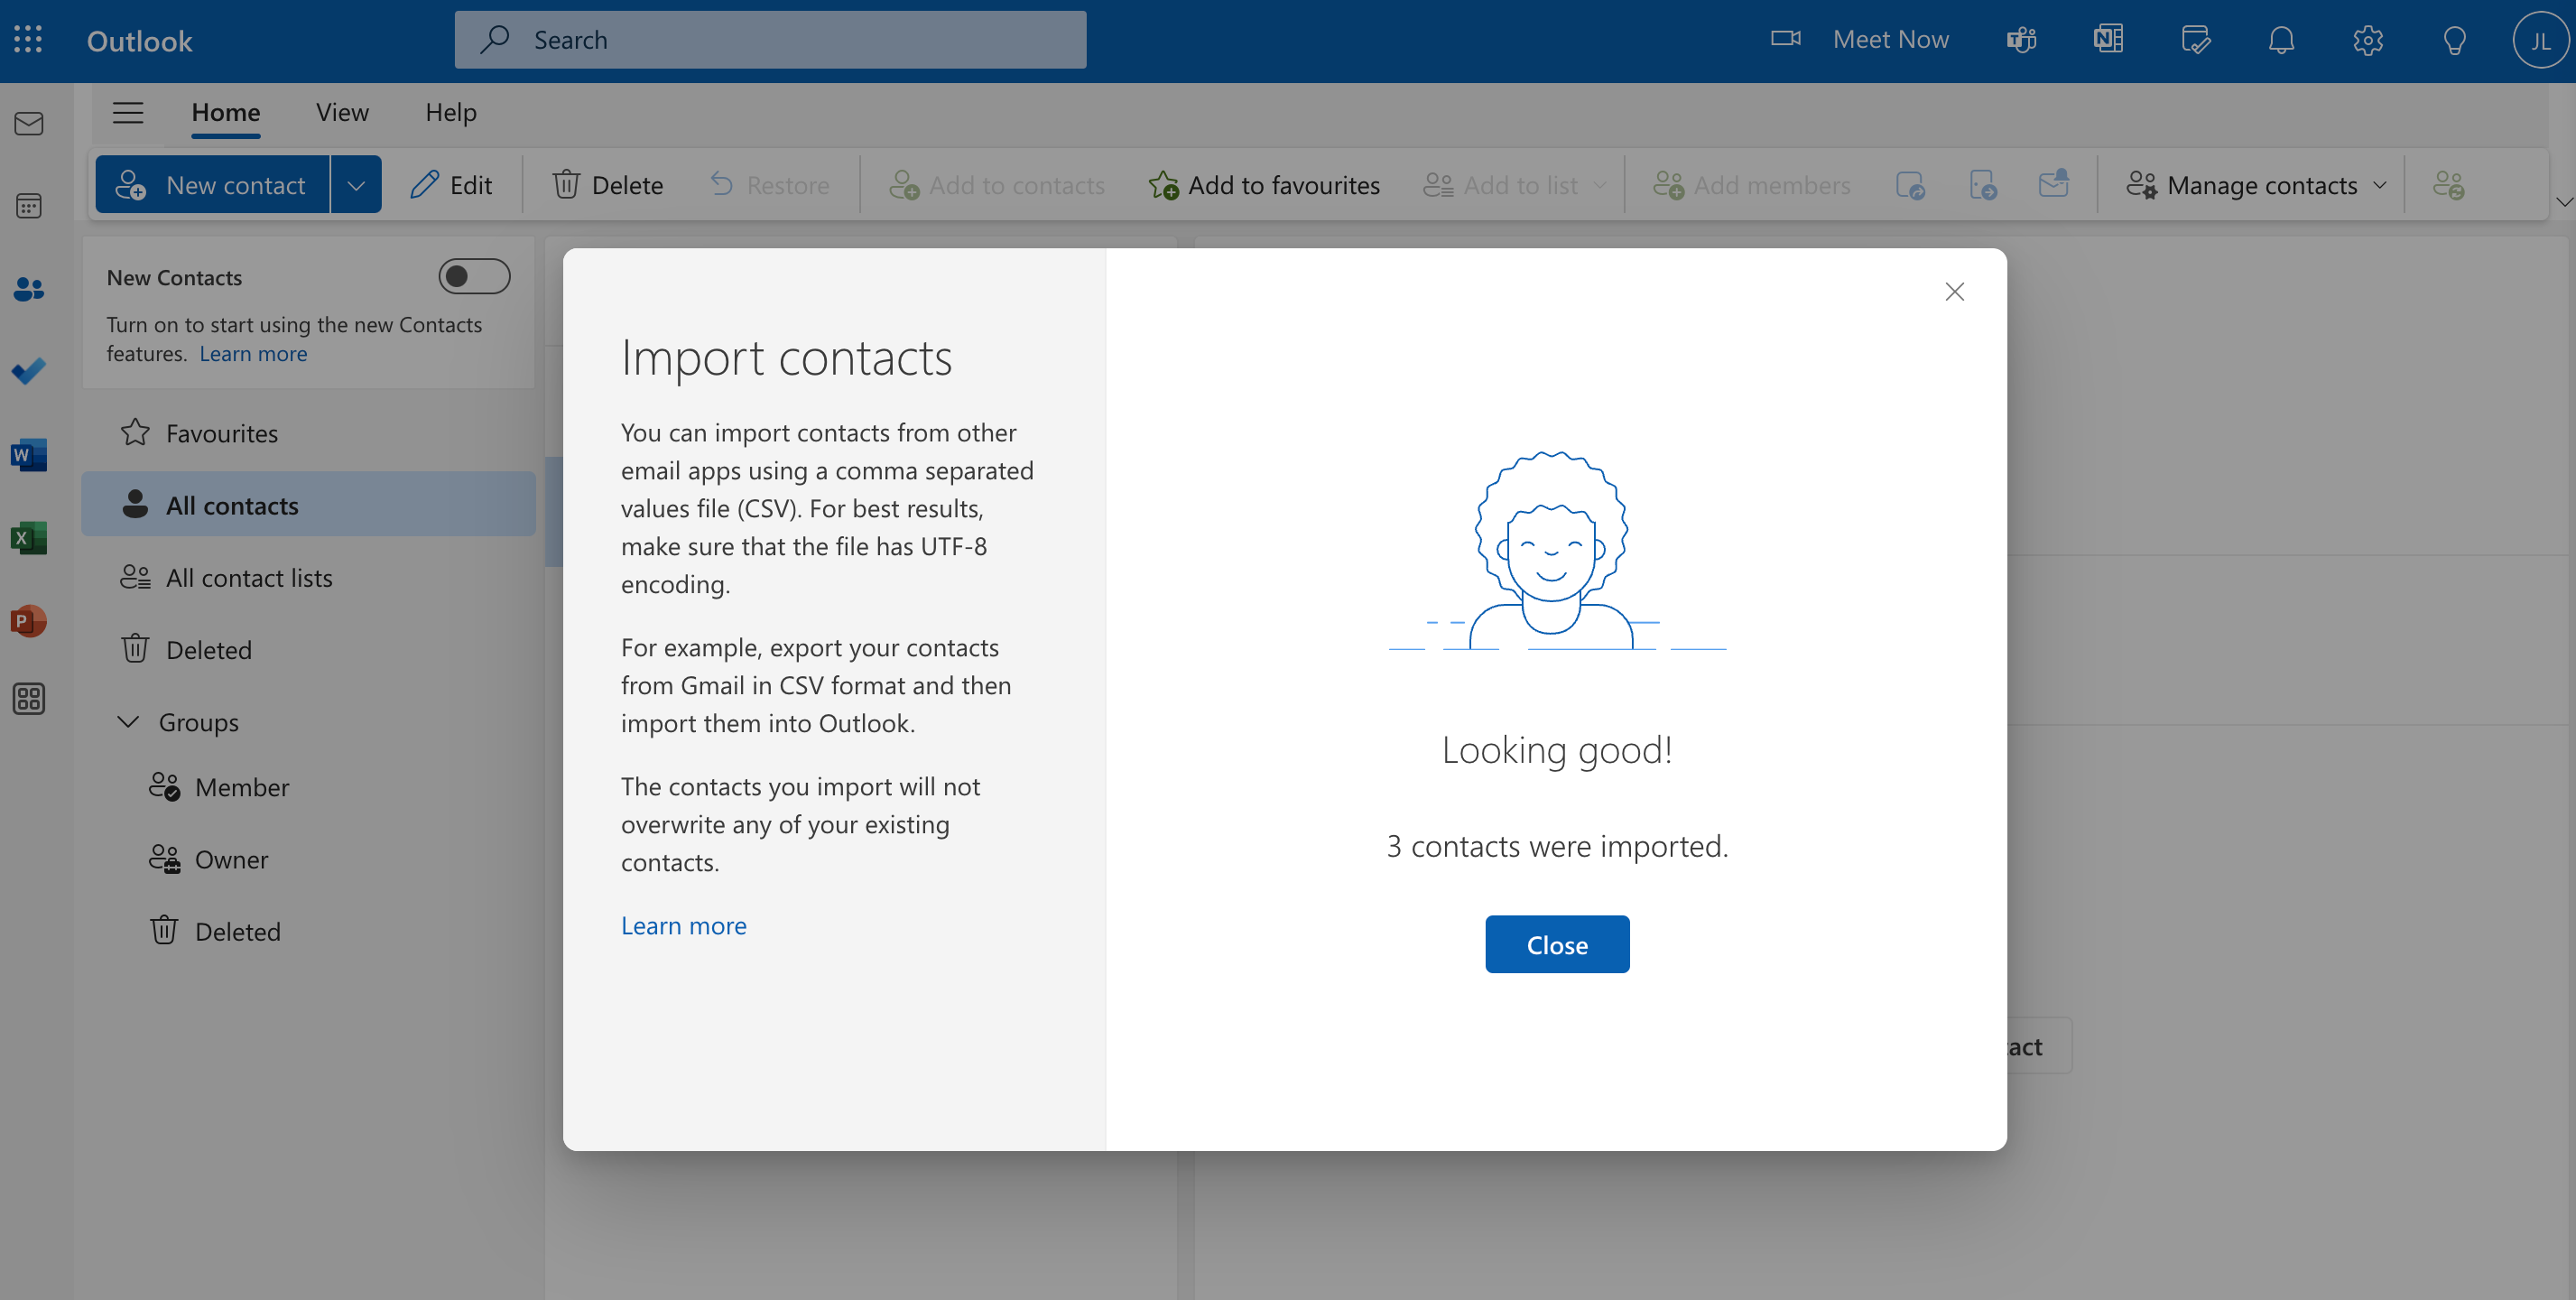Open Outlook notifications bell
Viewport: 2576px width, 1300px height.
(2281, 40)
